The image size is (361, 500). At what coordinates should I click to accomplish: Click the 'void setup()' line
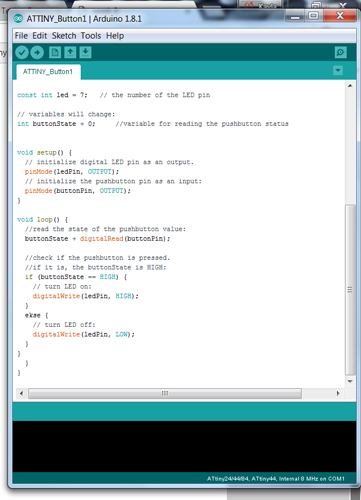point(44,153)
